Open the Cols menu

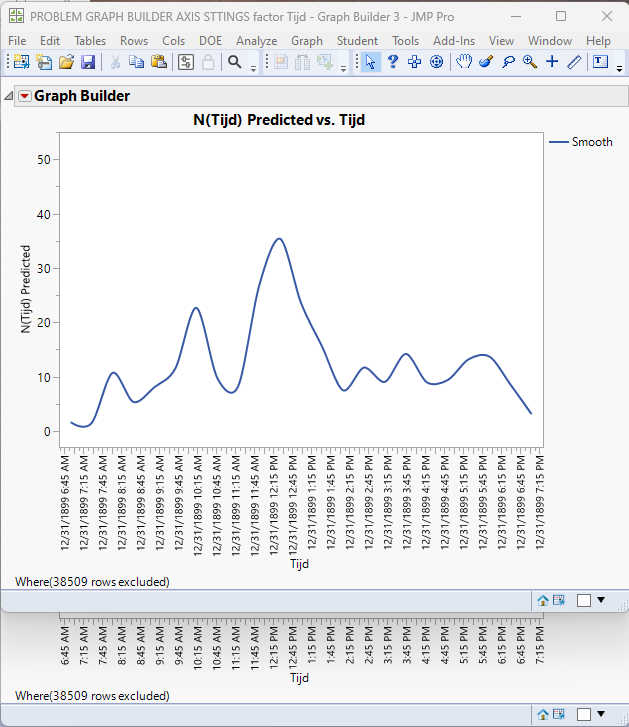coord(173,41)
